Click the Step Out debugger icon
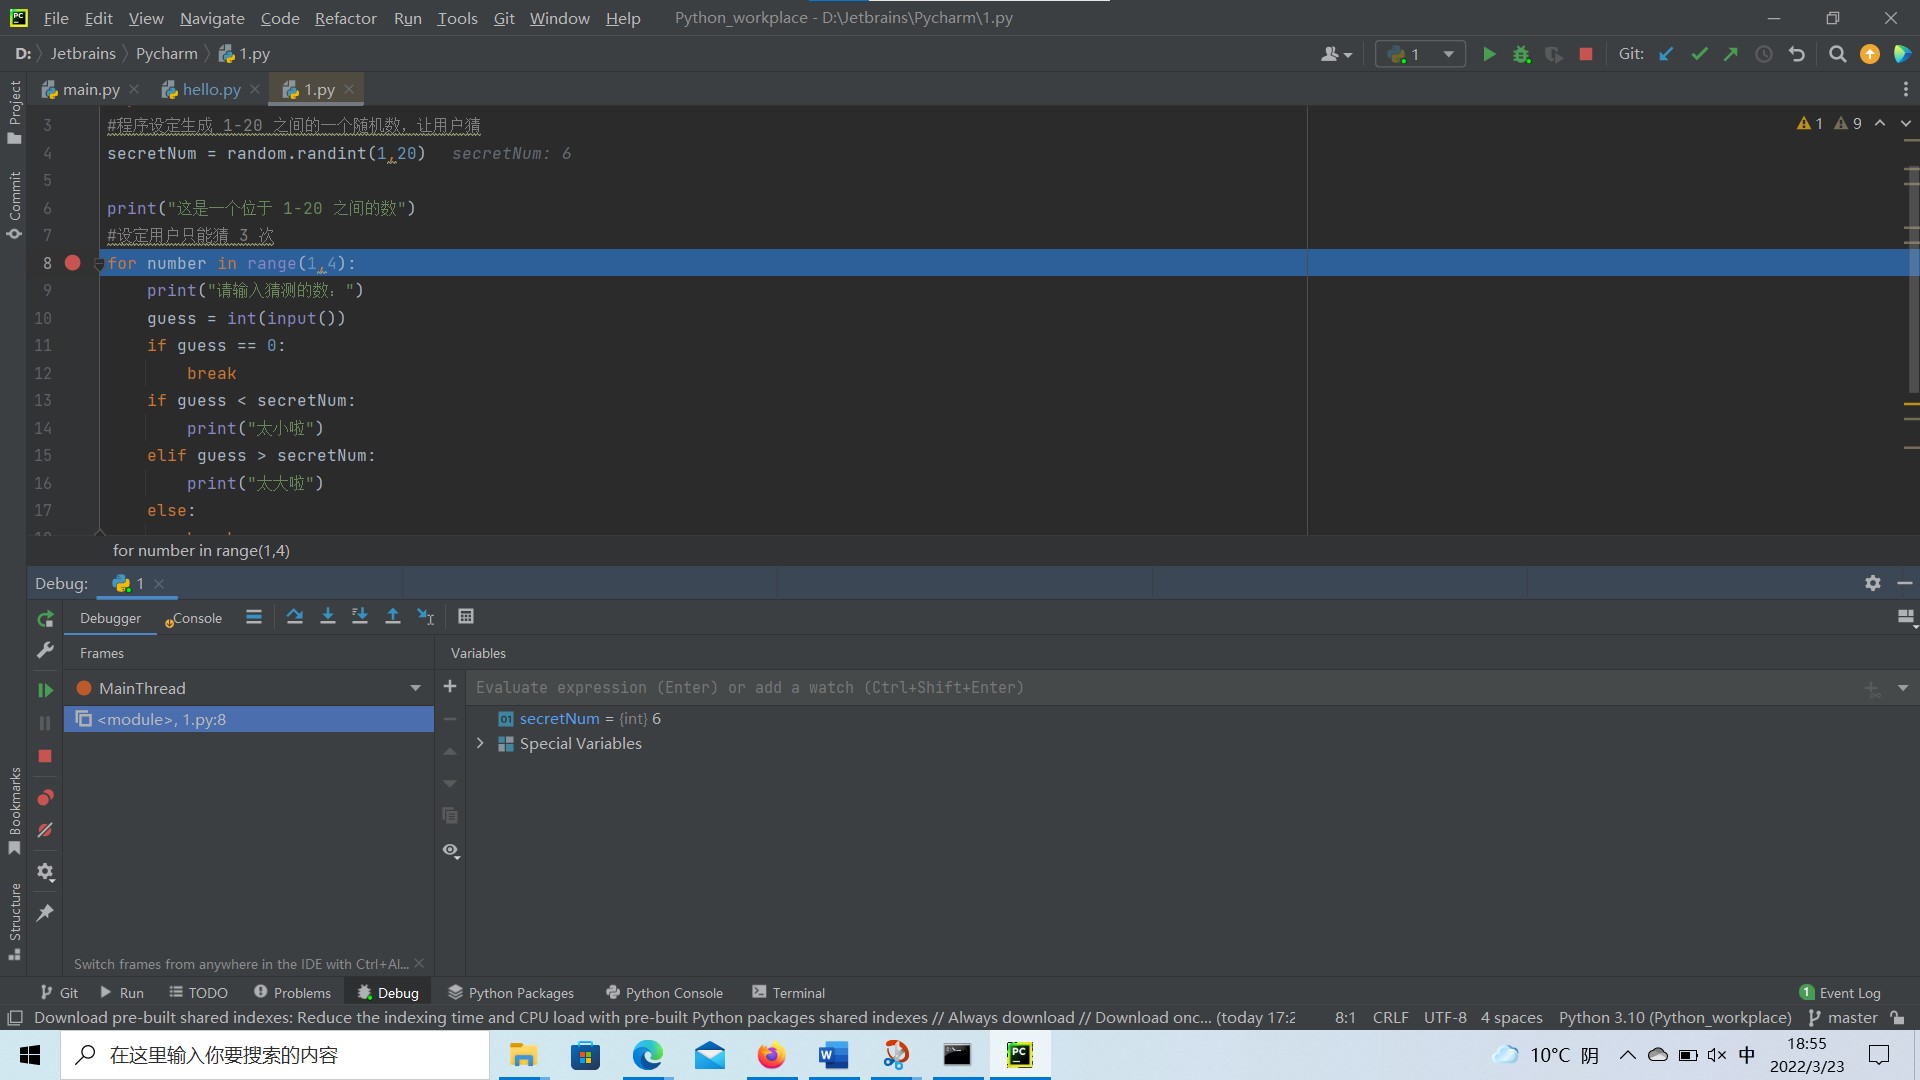 point(393,617)
